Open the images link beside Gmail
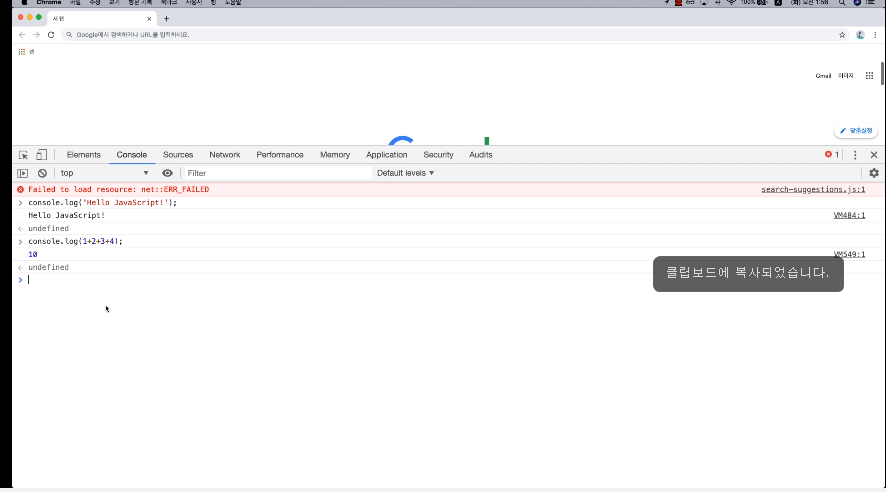The width and height of the screenshot is (886, 492). 846,76
